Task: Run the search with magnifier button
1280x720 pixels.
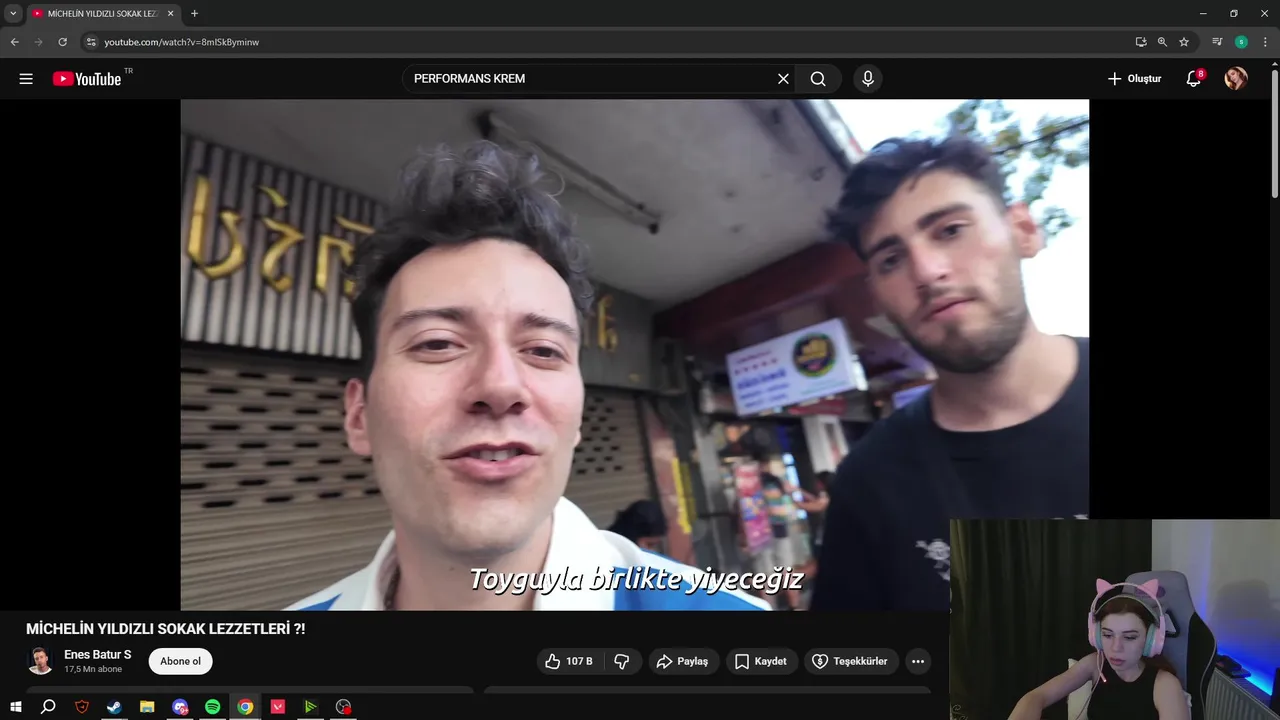Action: point(818,79)
